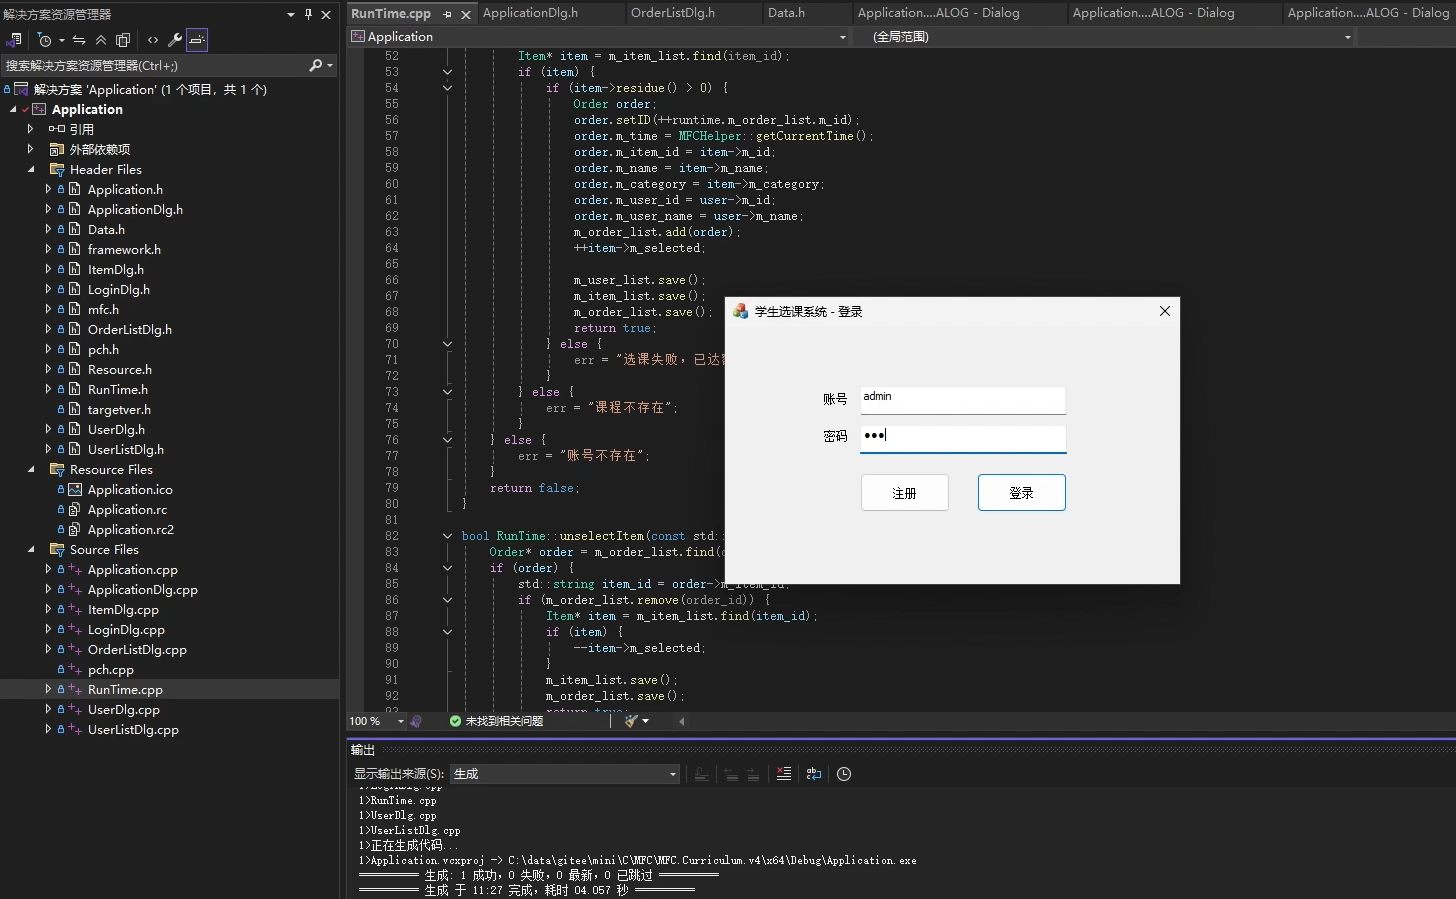Click the output timestamp clock icon
Image resolution: width=1456 pixels, height=899 pixels.
tap(844, 774)
